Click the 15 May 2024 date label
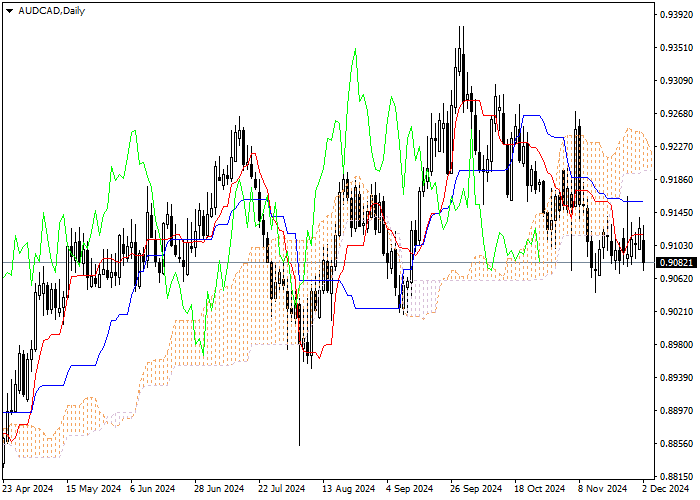 click(94, 489)
